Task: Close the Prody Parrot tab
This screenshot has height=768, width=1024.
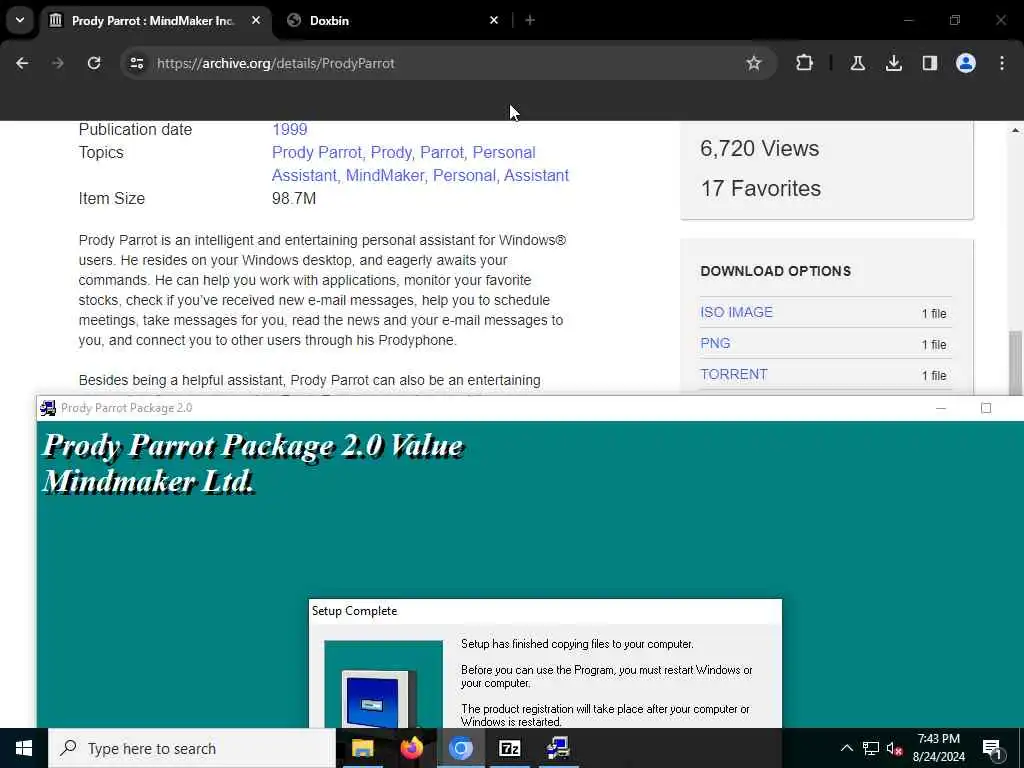Action: (x=256, y=21)
